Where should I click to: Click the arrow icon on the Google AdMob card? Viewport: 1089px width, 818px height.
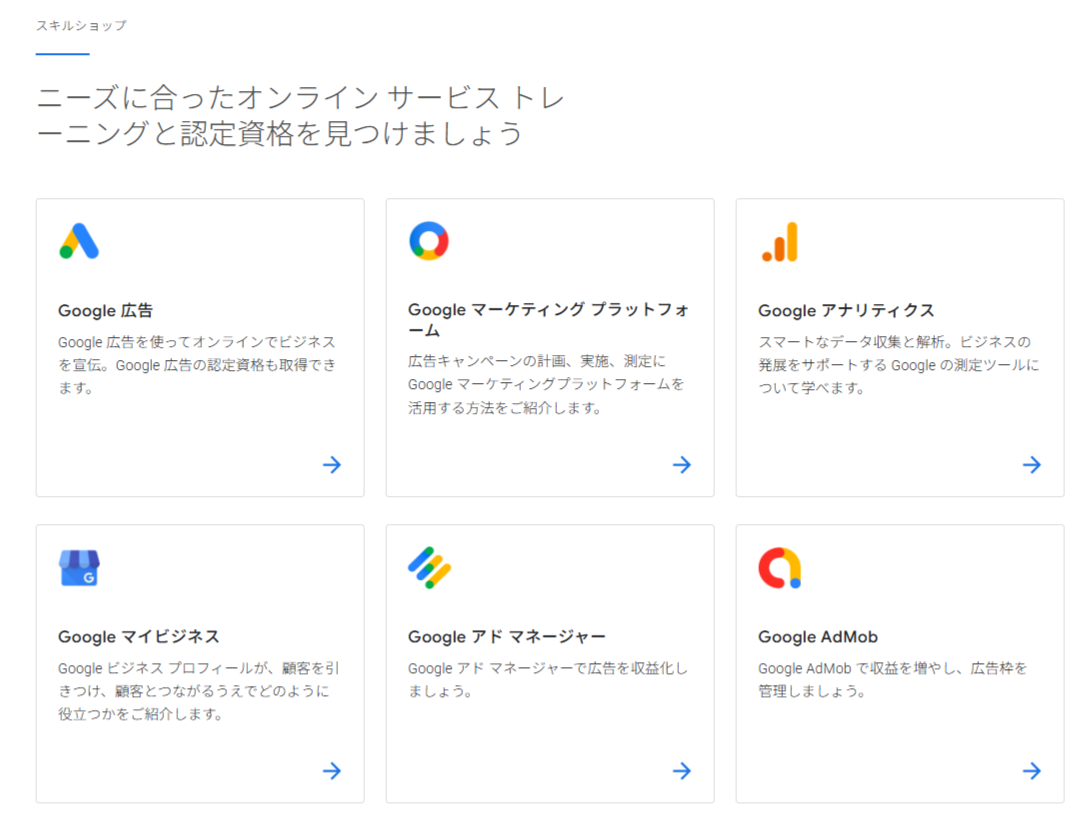pos(1031,771)
